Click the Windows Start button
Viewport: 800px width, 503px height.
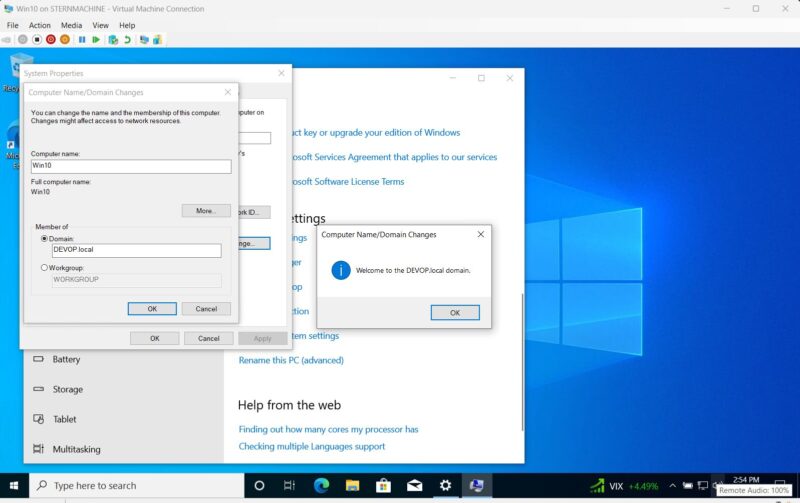[14, 486]
